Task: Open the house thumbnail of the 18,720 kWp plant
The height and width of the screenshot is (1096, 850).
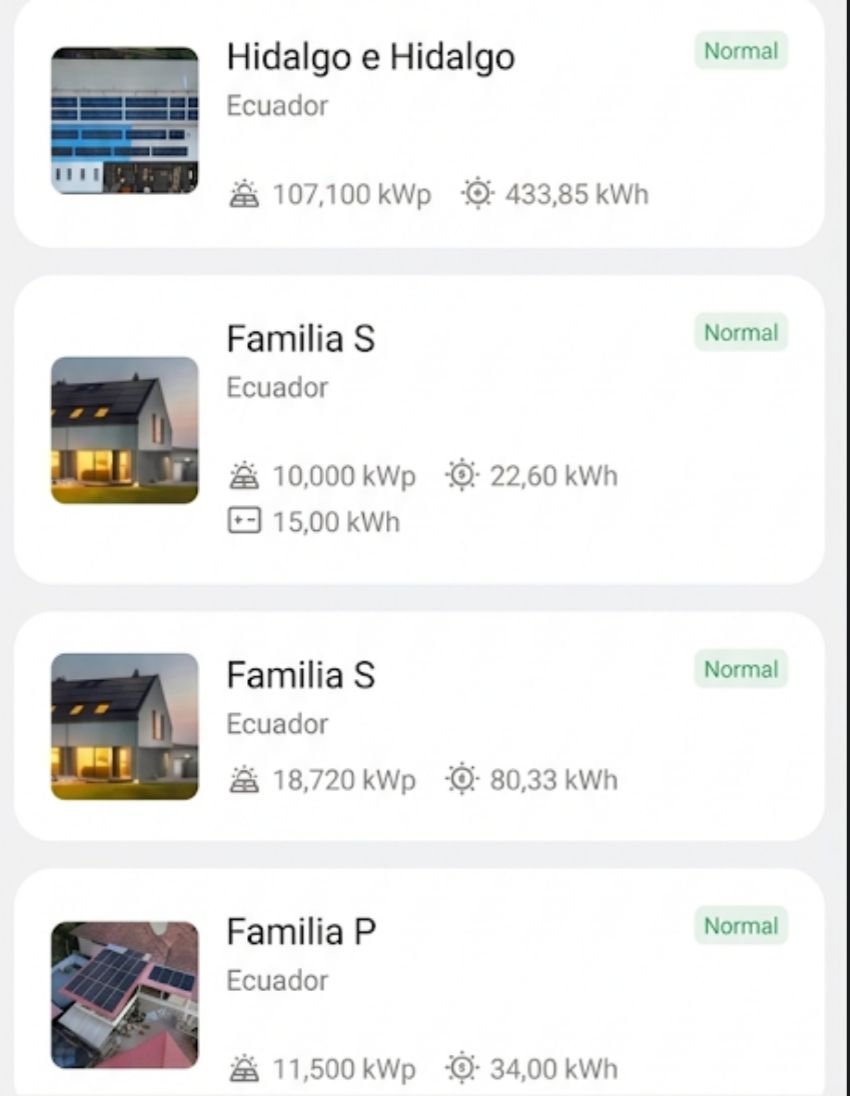Action: [x=125, y=726]
